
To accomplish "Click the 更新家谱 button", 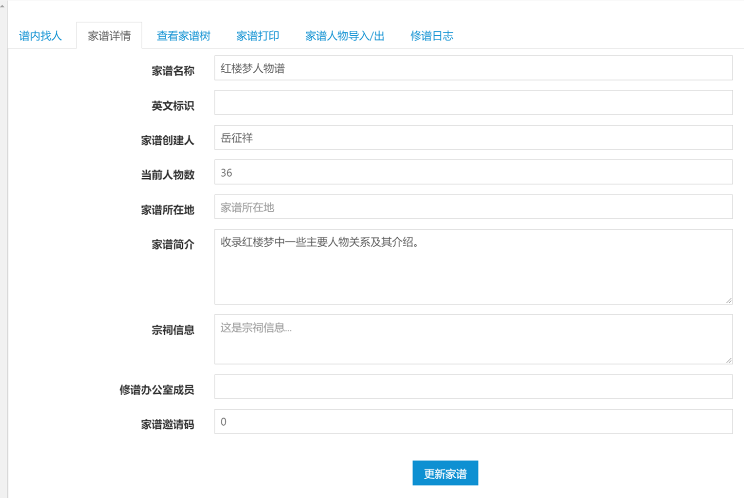I will 445,473.
